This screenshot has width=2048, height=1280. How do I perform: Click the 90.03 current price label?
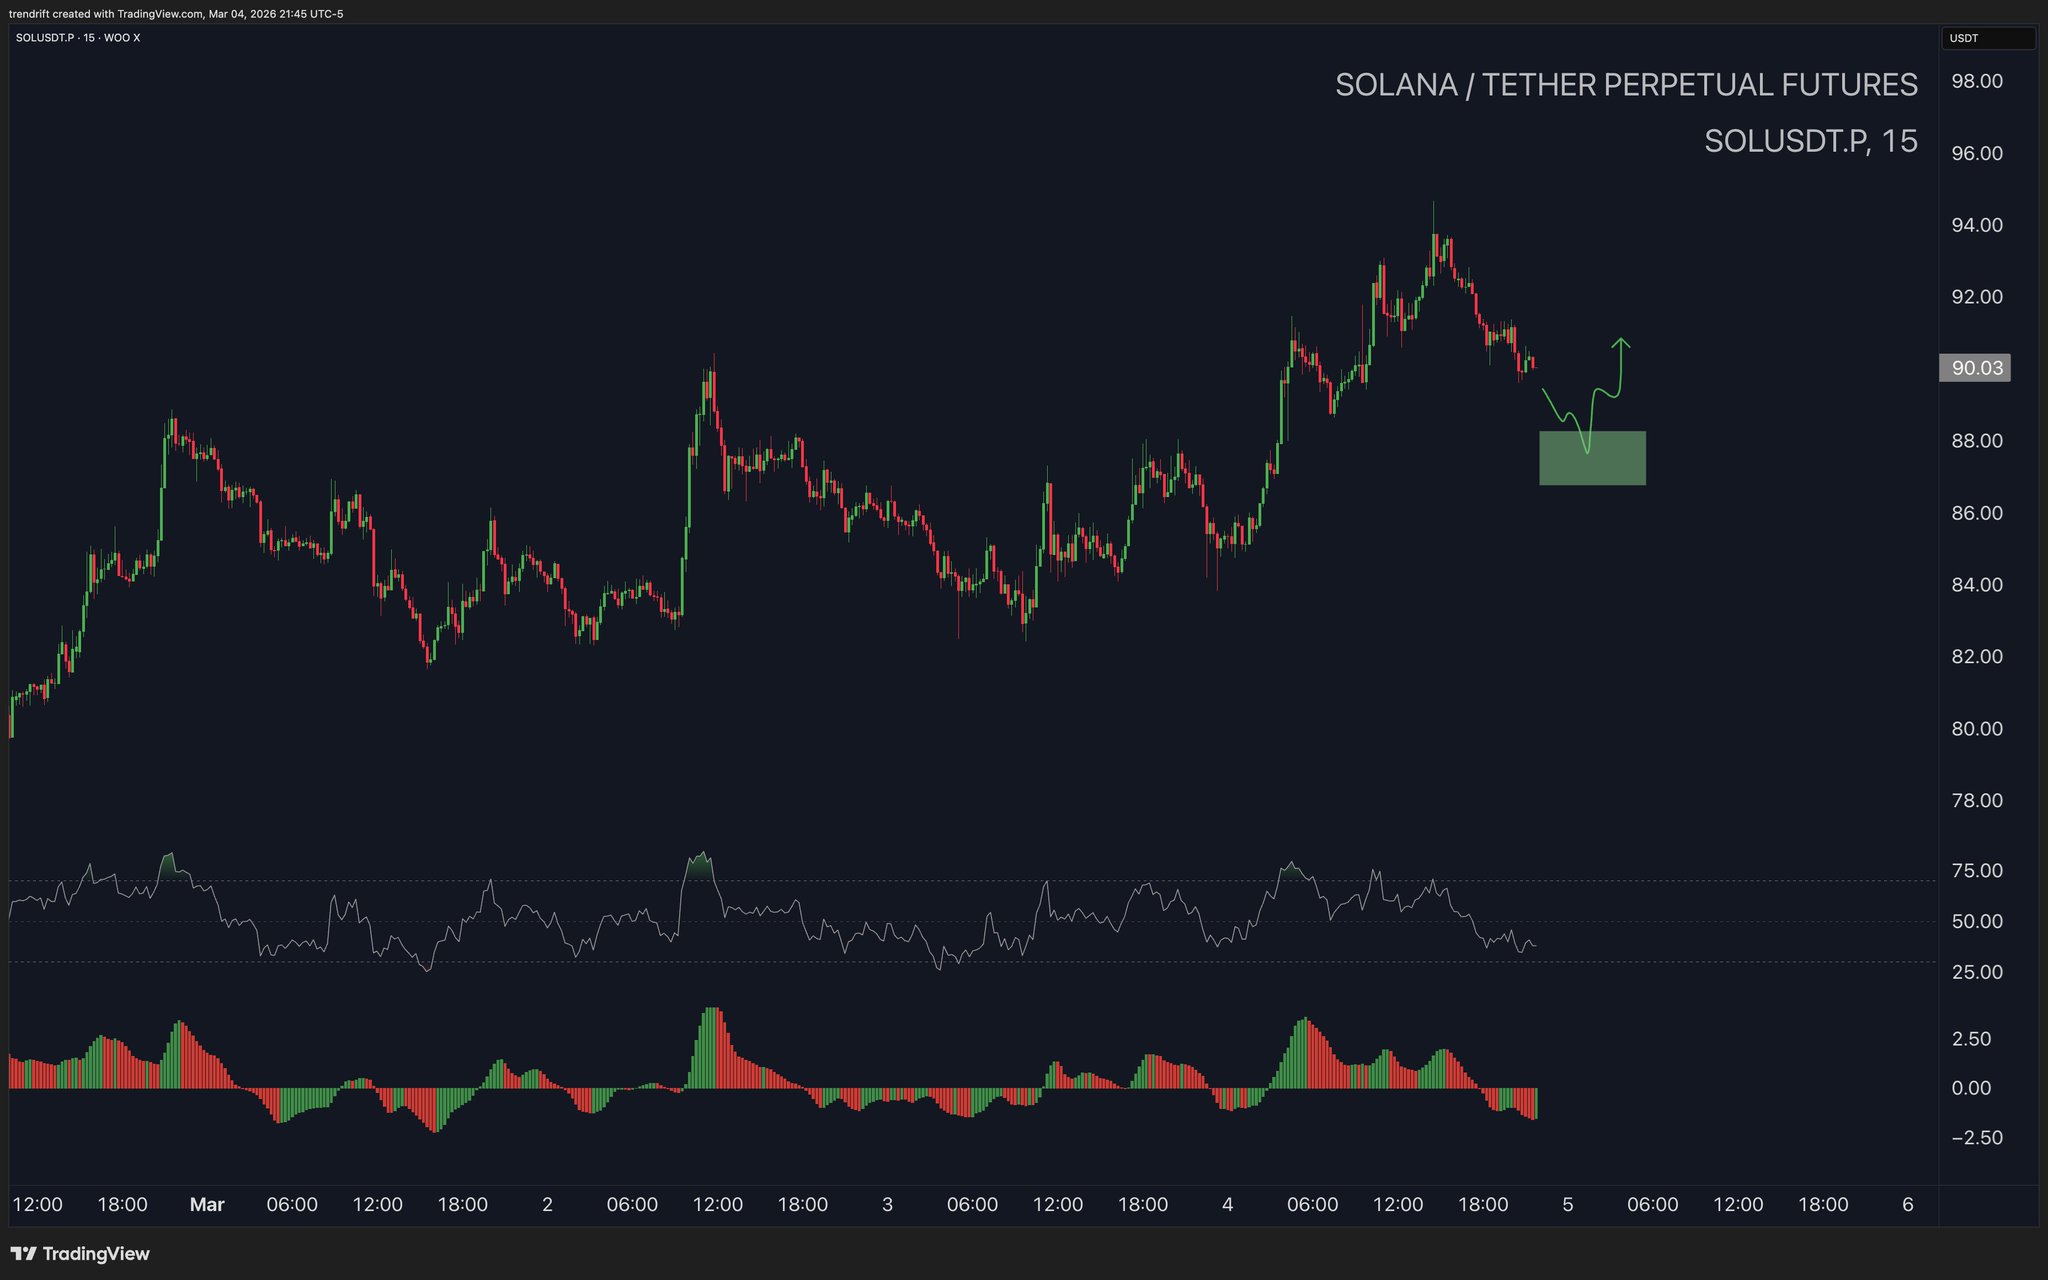point(1975,368)
